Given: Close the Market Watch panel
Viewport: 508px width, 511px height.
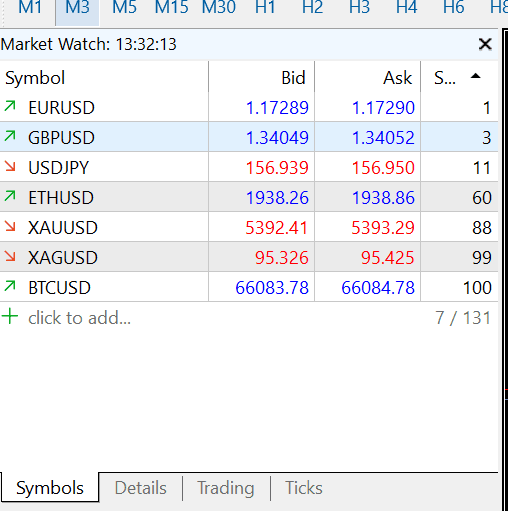Looking at the screenshot, I should pyautogui.click(x=485, y=44).
